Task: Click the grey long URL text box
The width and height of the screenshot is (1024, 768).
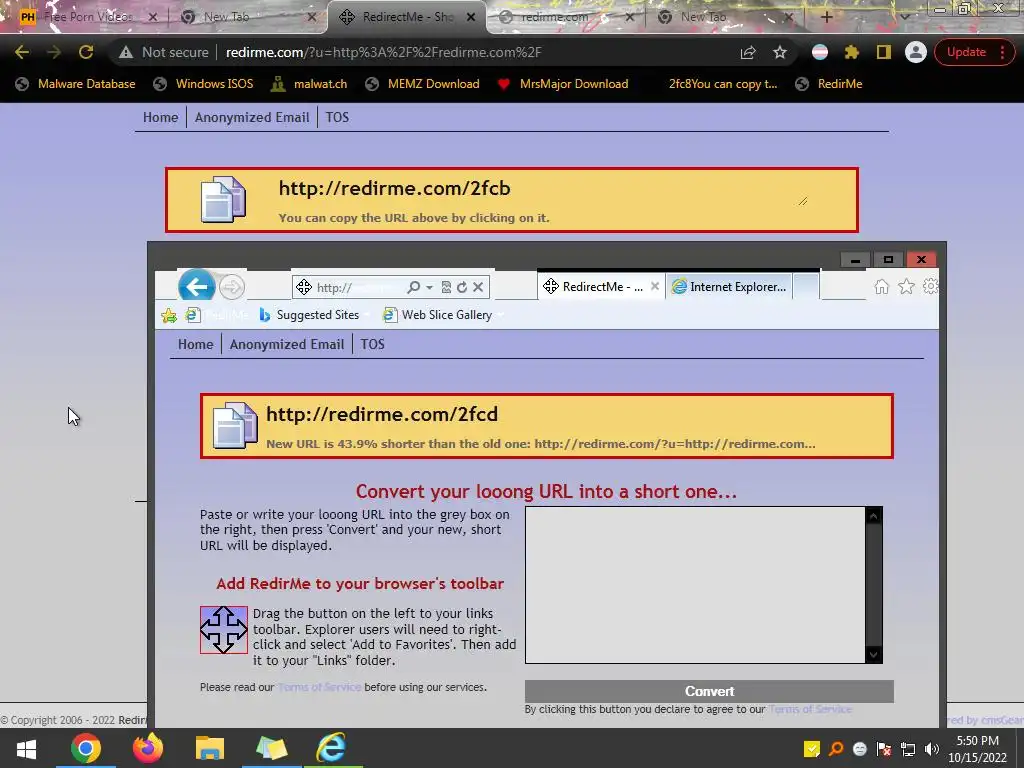Action: [x=696, y=585]
